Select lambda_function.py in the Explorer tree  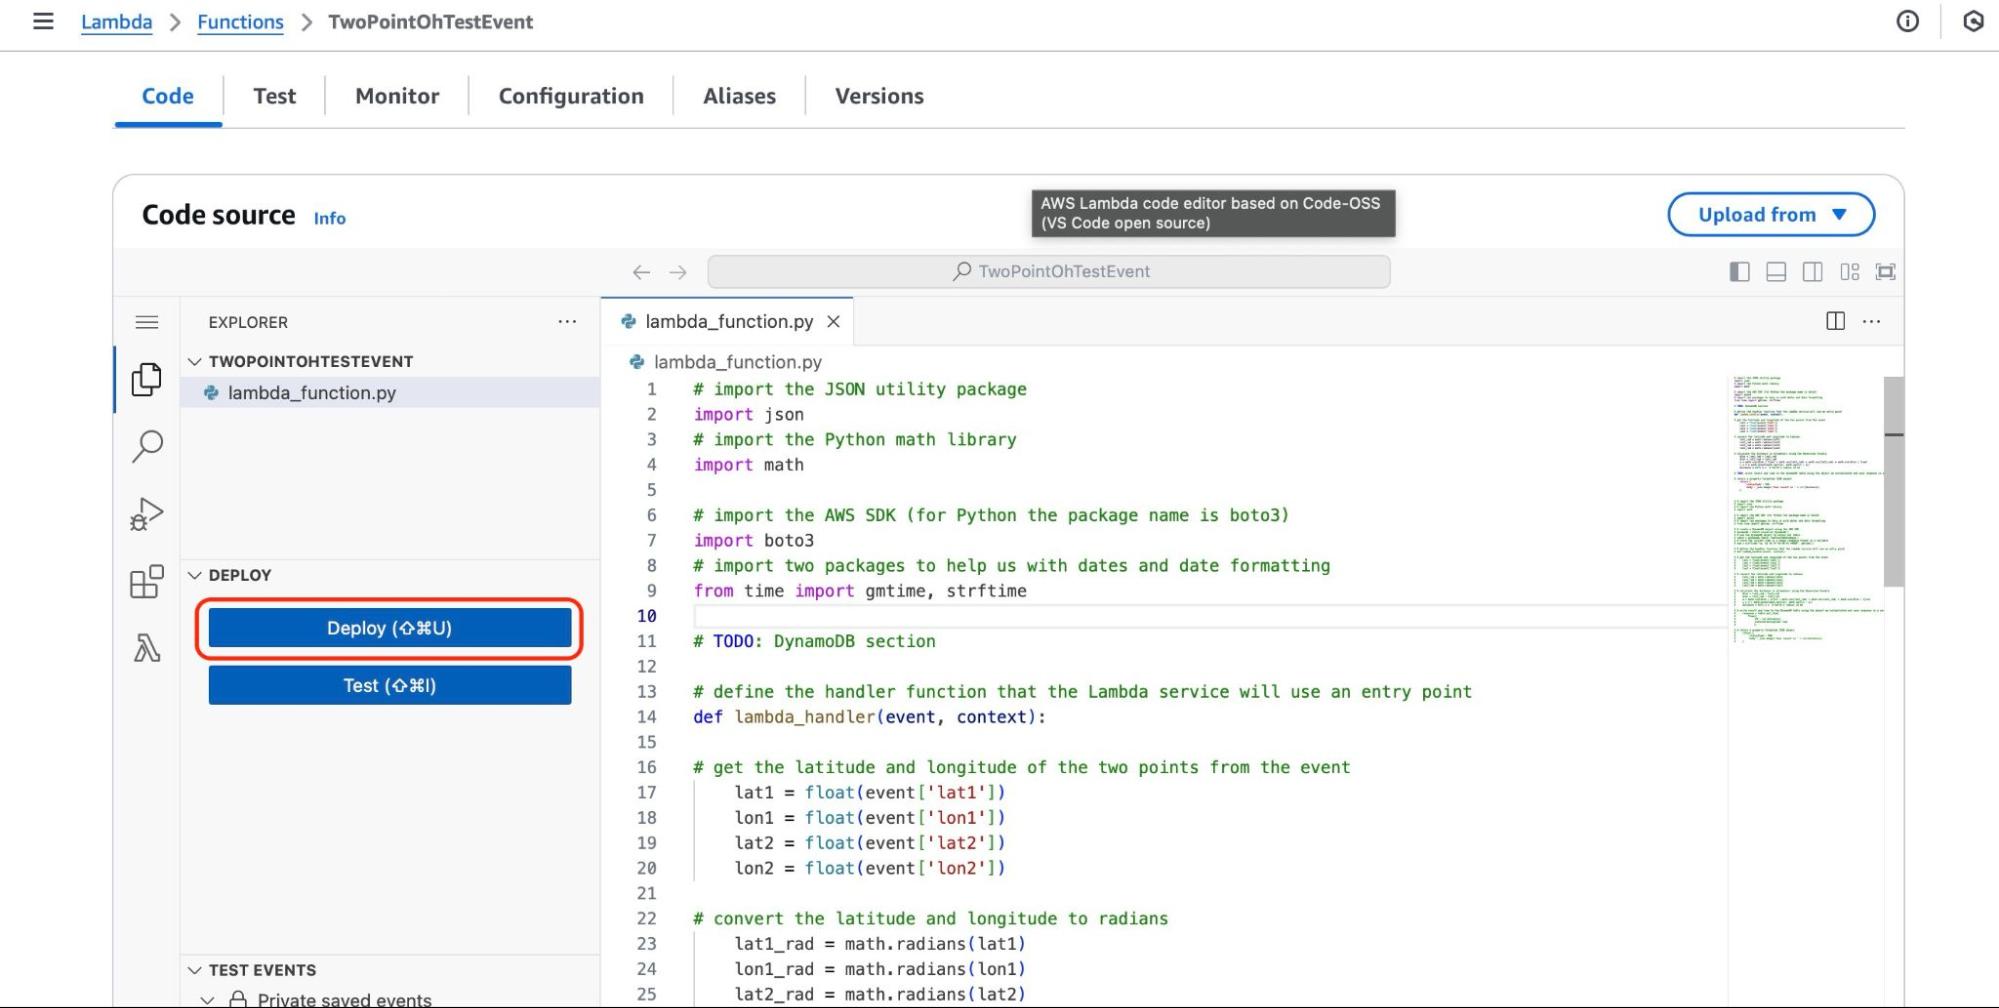390,393
